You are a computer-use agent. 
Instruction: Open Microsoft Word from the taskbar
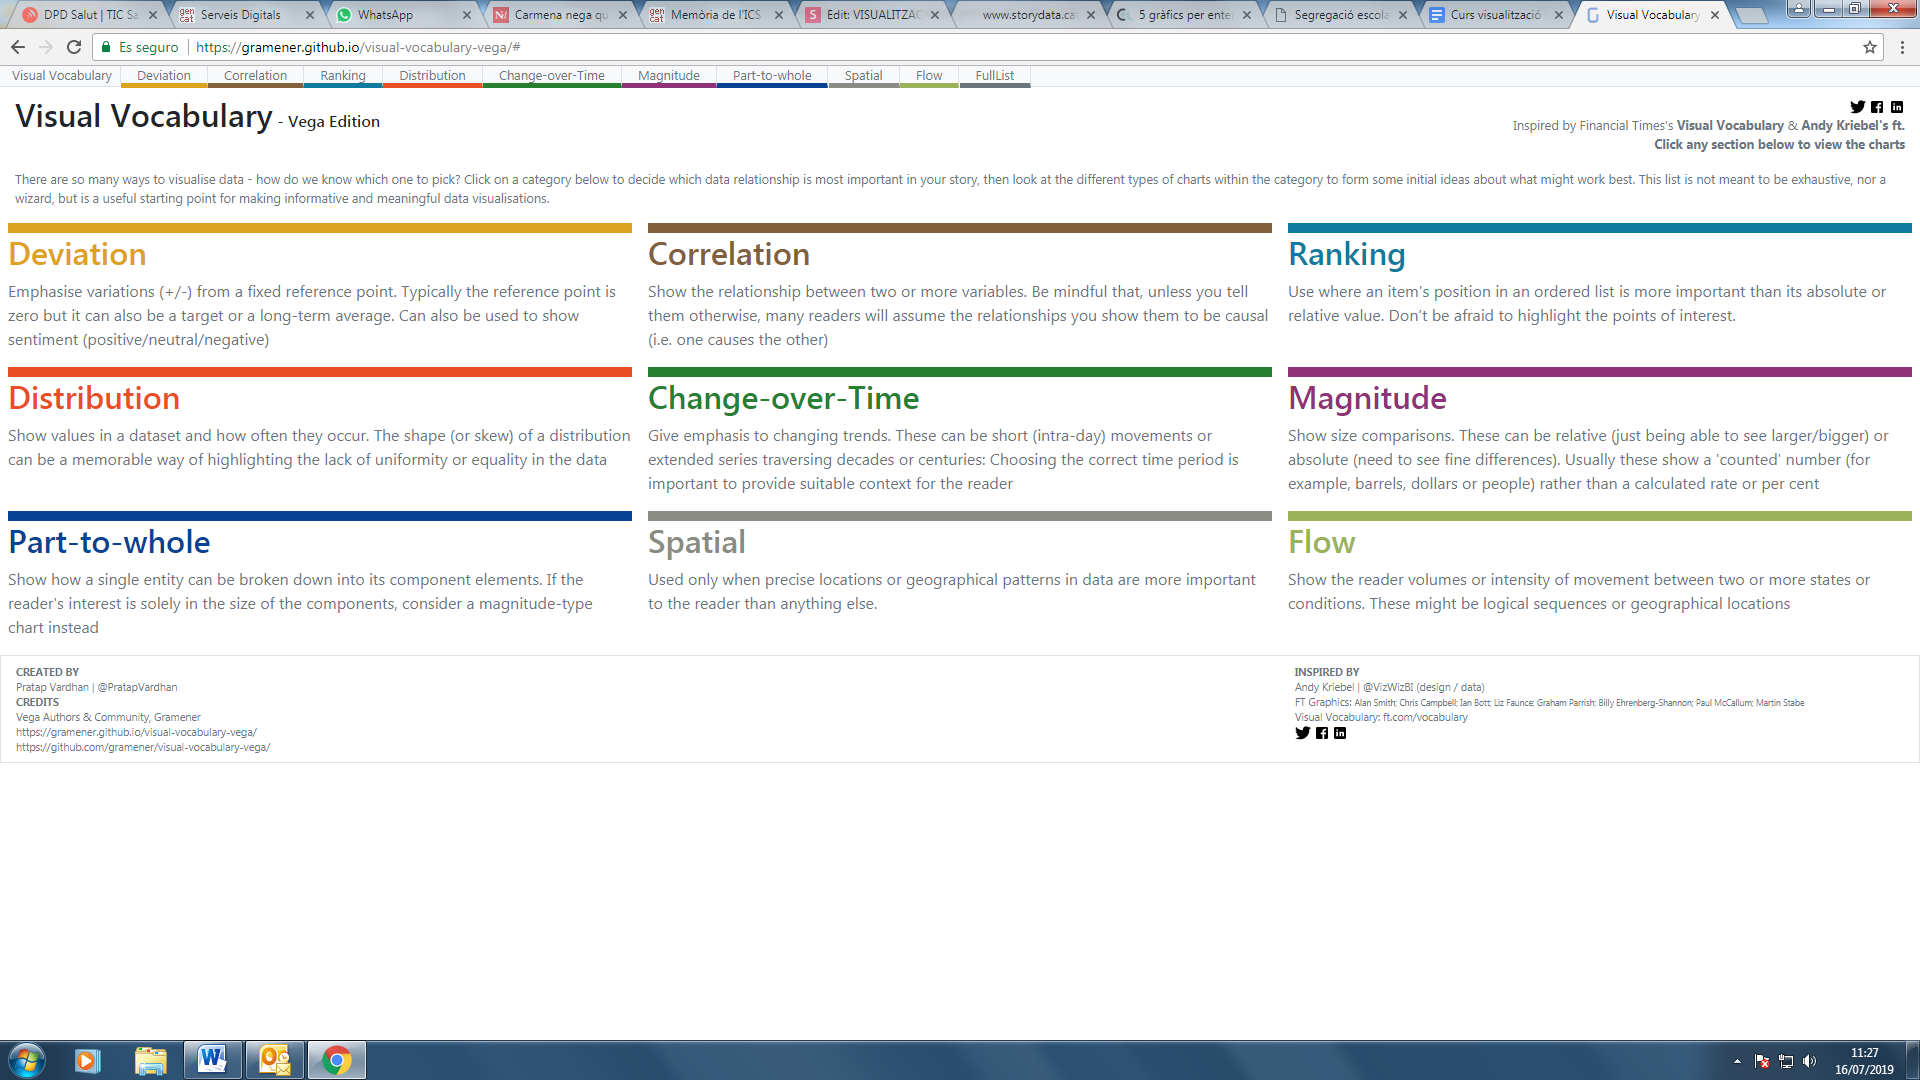click(212, 1060)
